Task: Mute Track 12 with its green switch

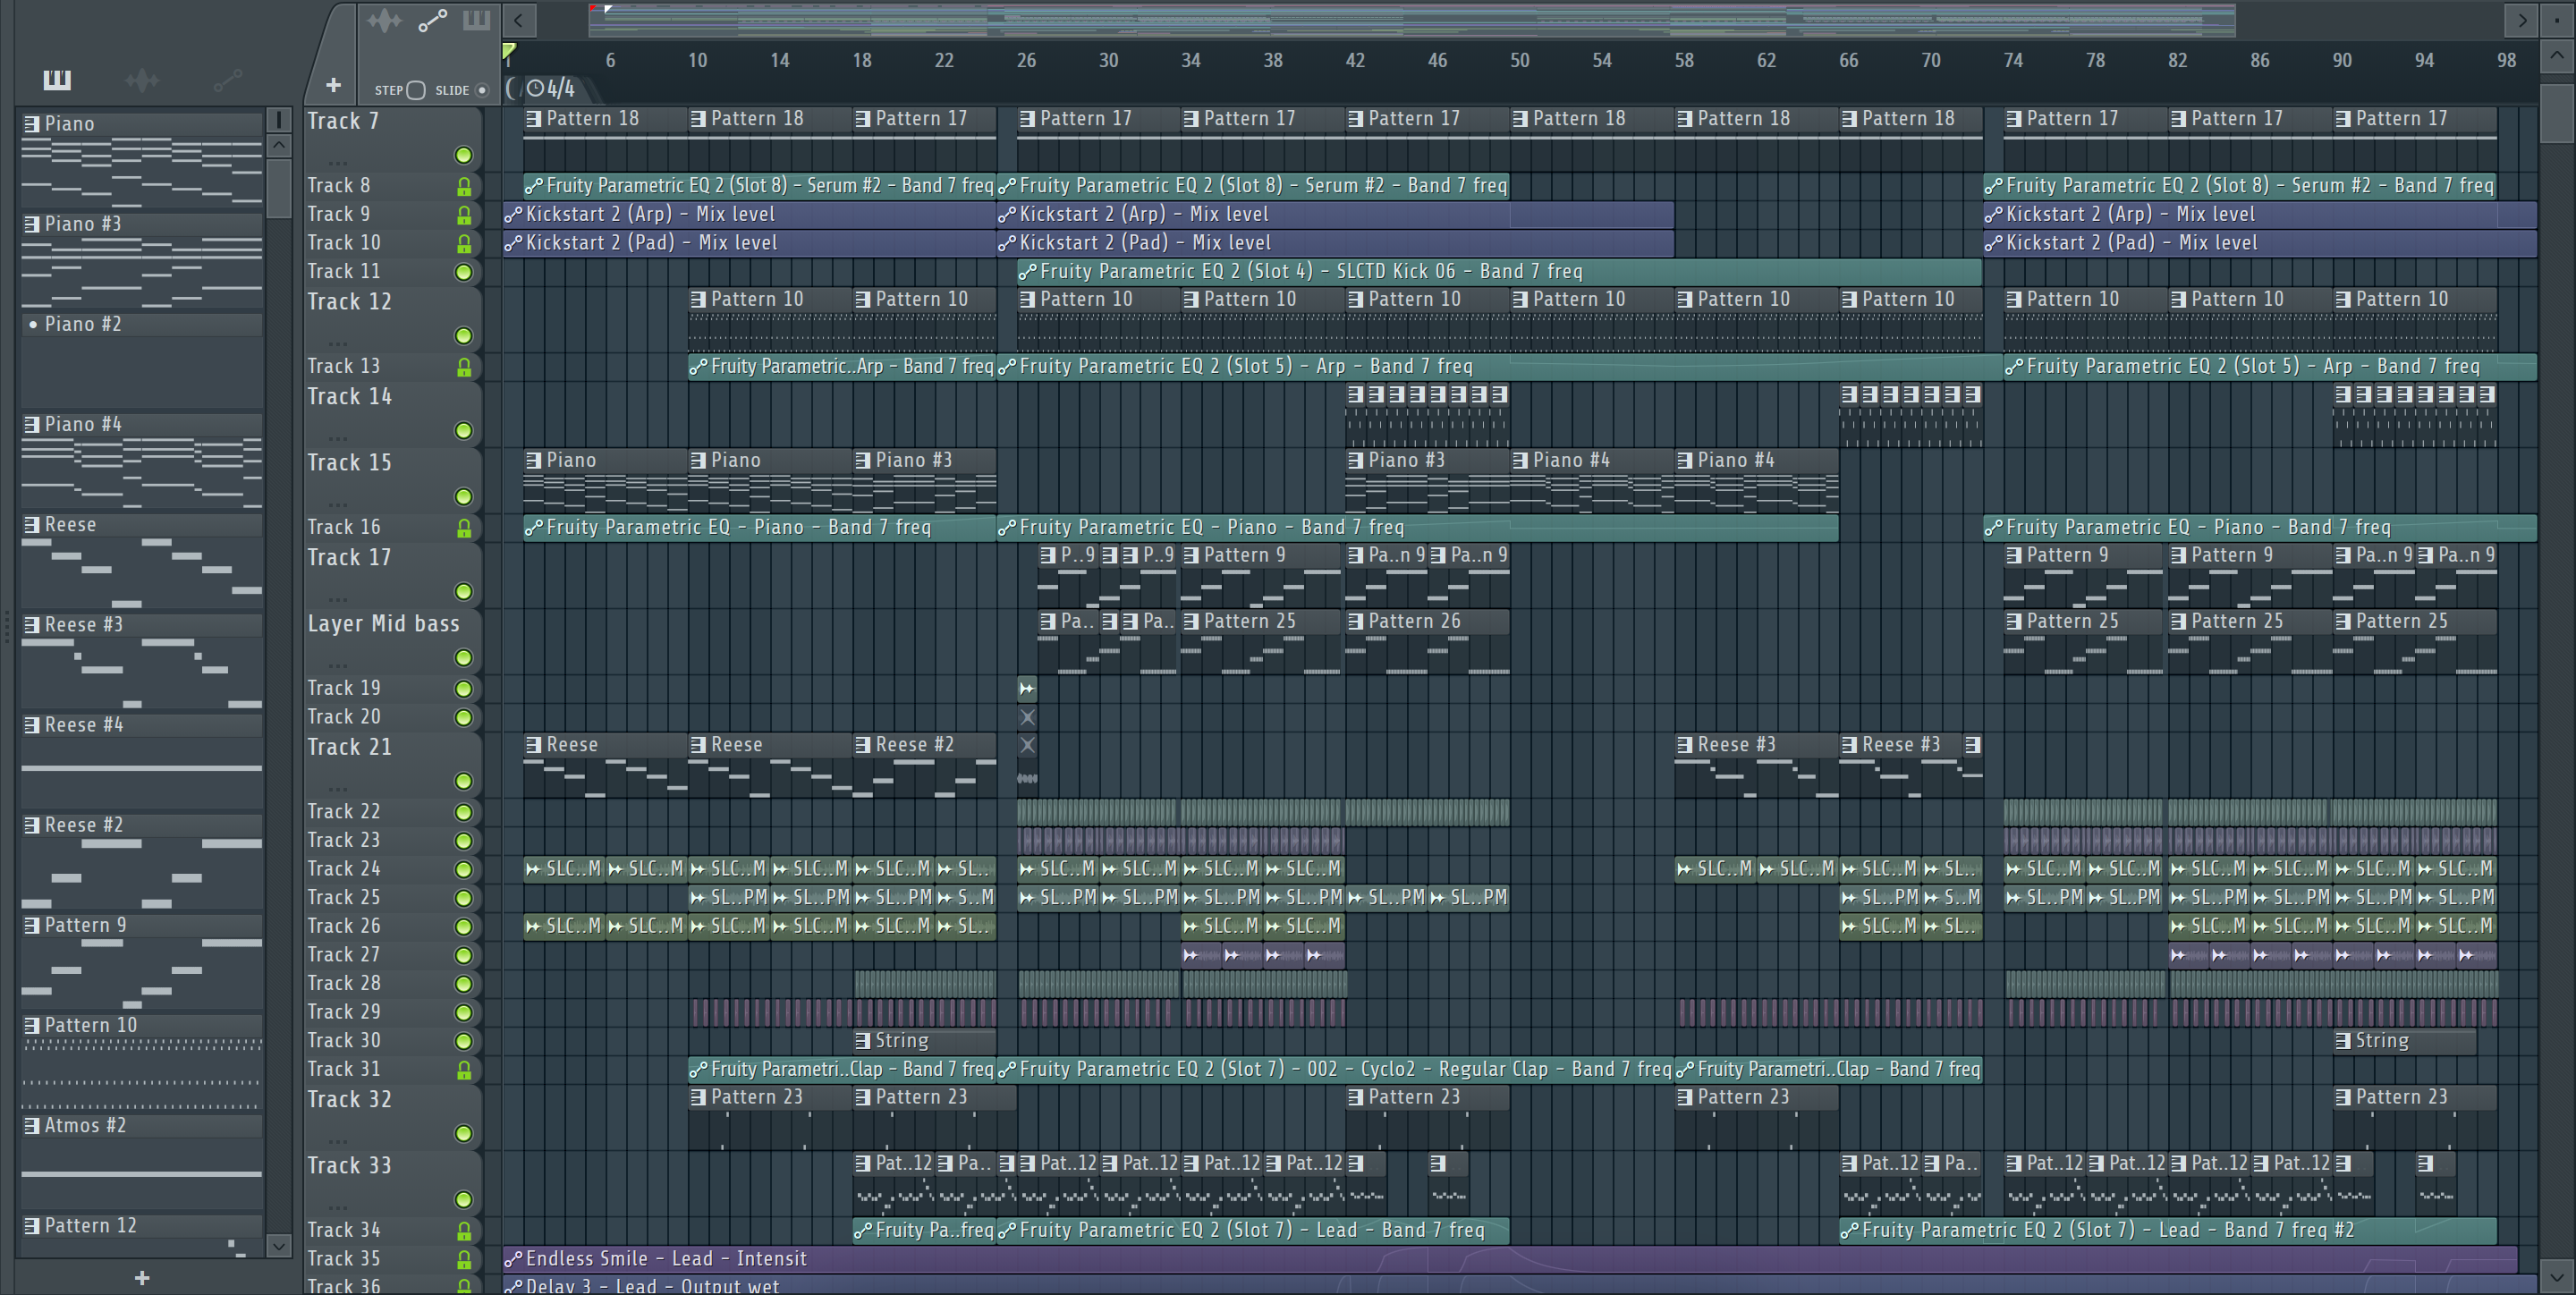Action: (463, 336)
